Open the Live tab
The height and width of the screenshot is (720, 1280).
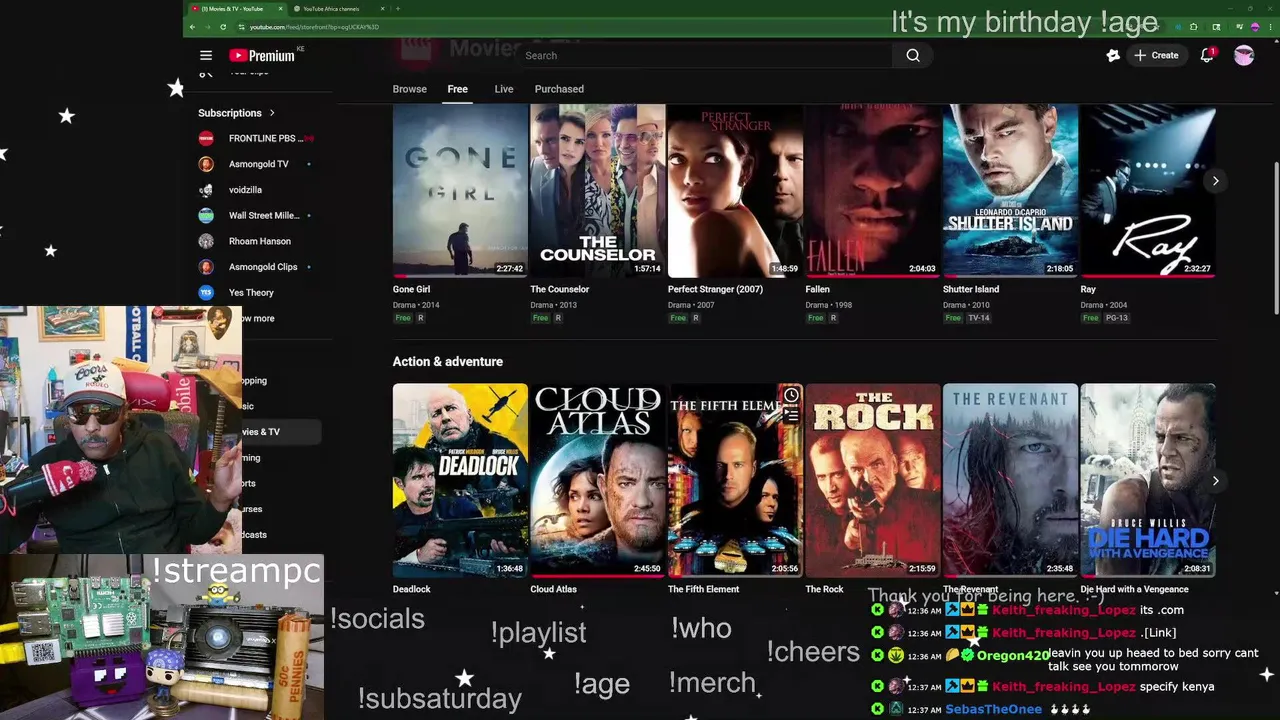(504, 89)
